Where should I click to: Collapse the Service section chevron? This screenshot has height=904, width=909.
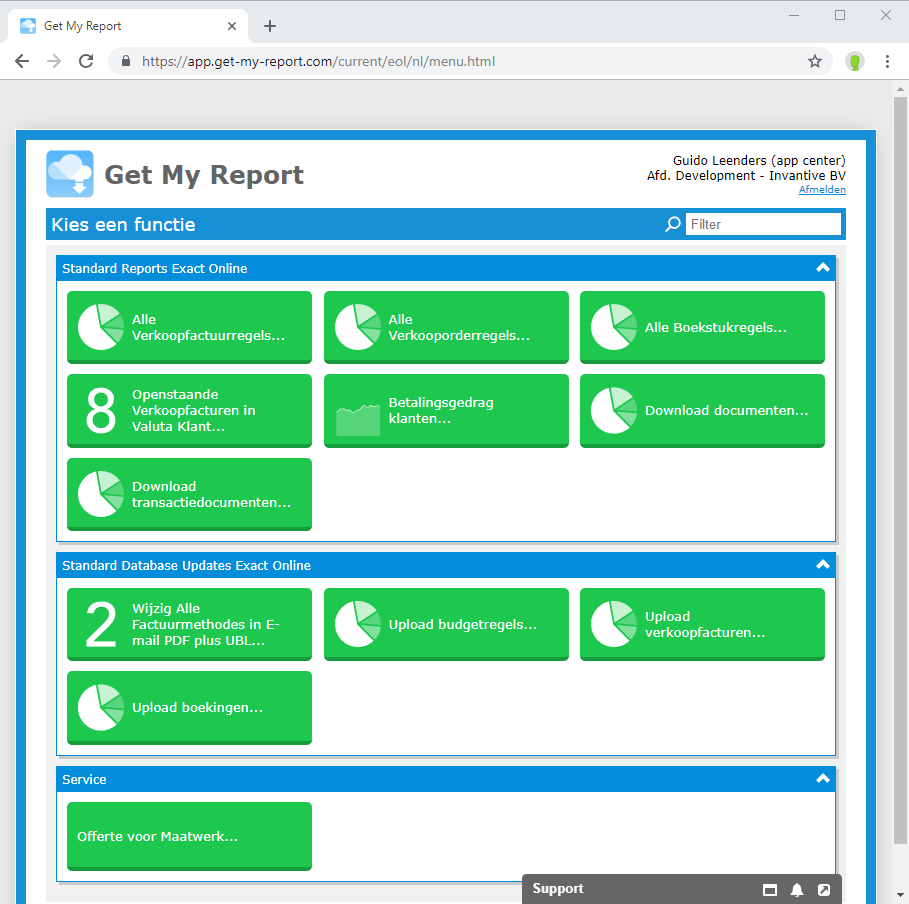click(823, 779)
